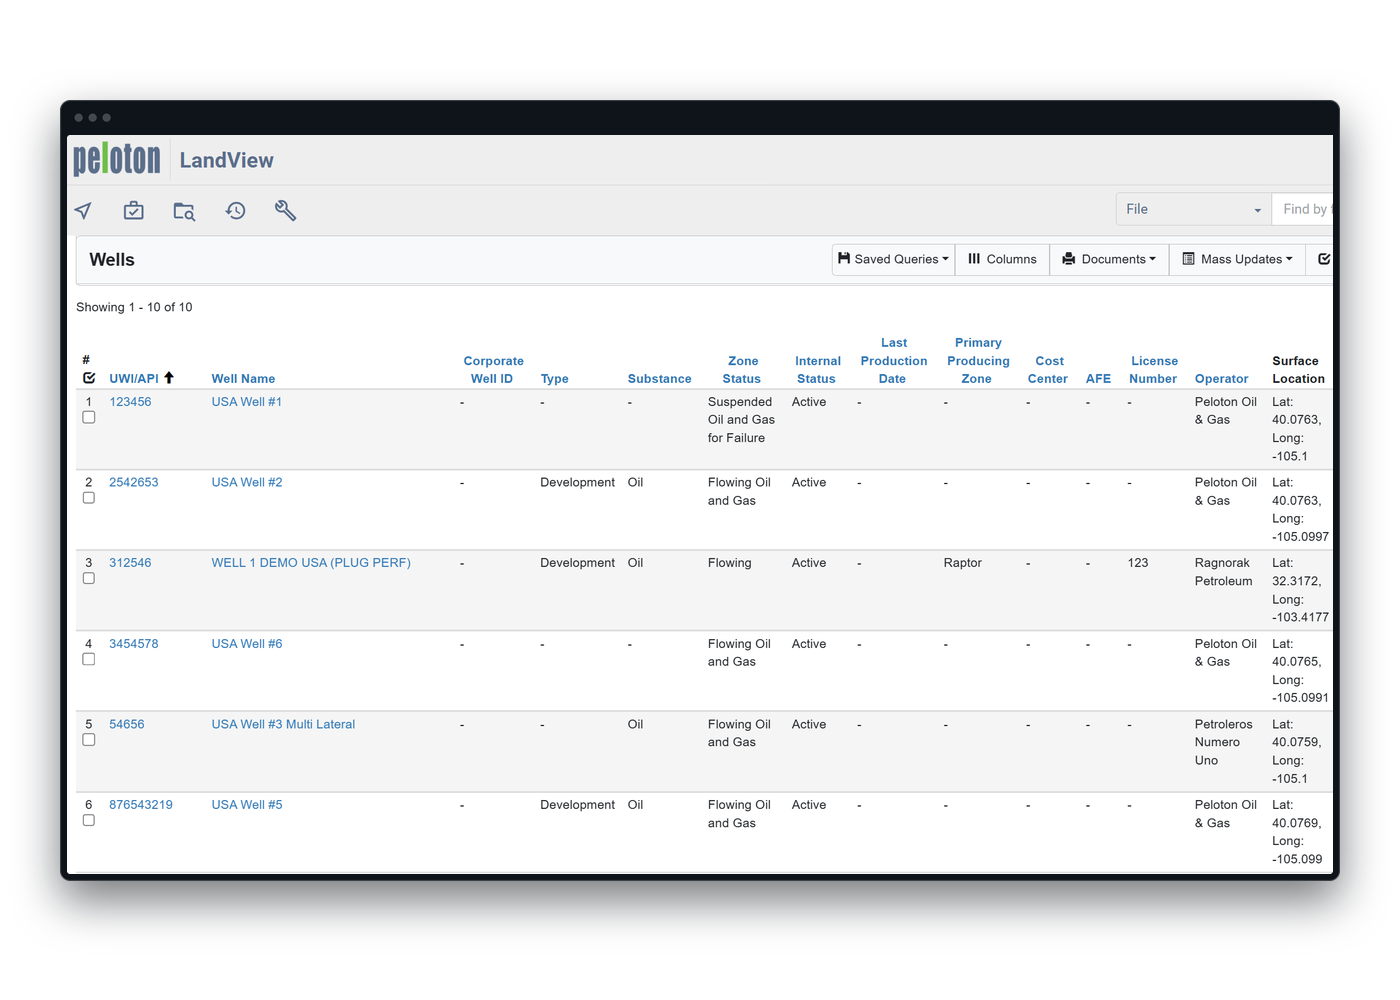This screenshot has width=1400, height=1000.
Task: Click the Find by search field
Action: point(1302,209)
